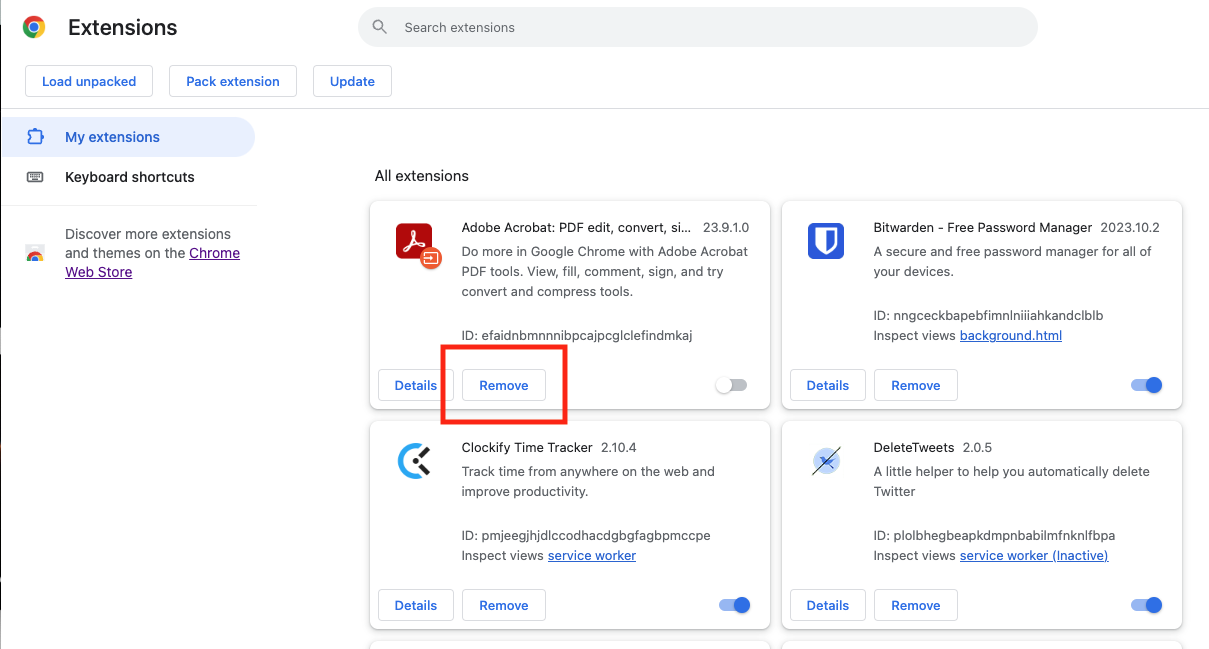The width and height of the screenshot is (1209, 649).
Task: Click the All extensions heading
Action: tap(422, 176)
